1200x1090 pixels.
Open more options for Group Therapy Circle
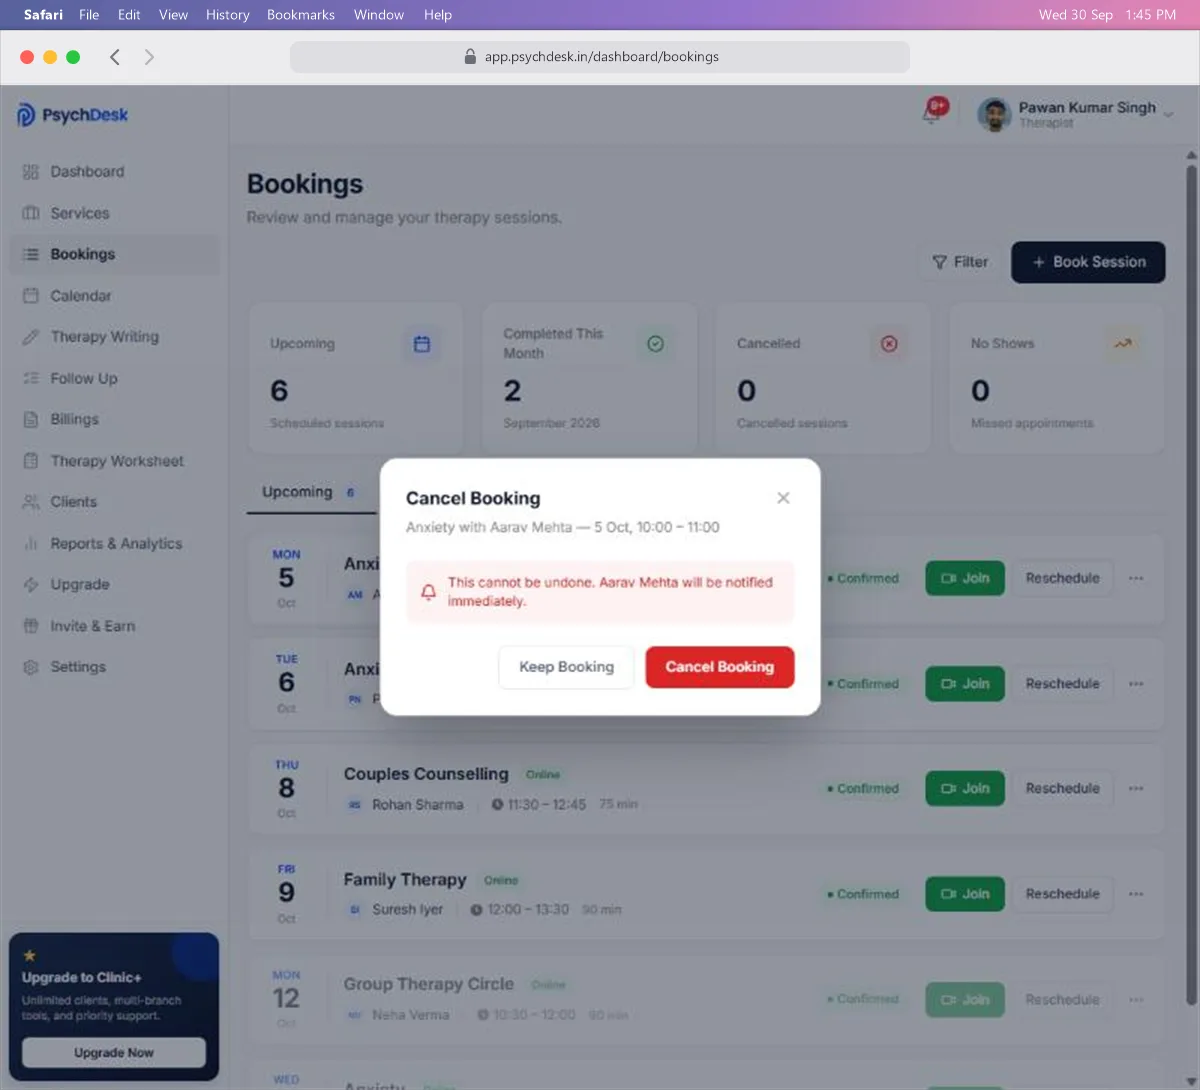coord(1136,999)
